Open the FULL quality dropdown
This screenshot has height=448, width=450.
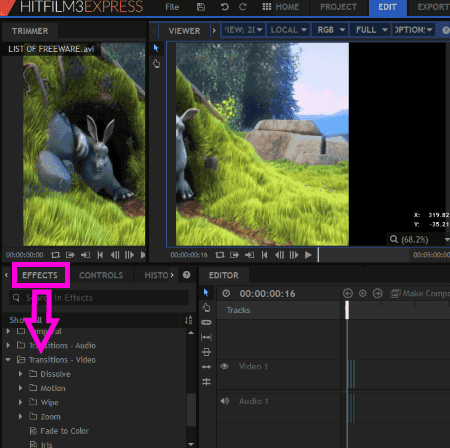pyautogui.click(x=371, y=30)
